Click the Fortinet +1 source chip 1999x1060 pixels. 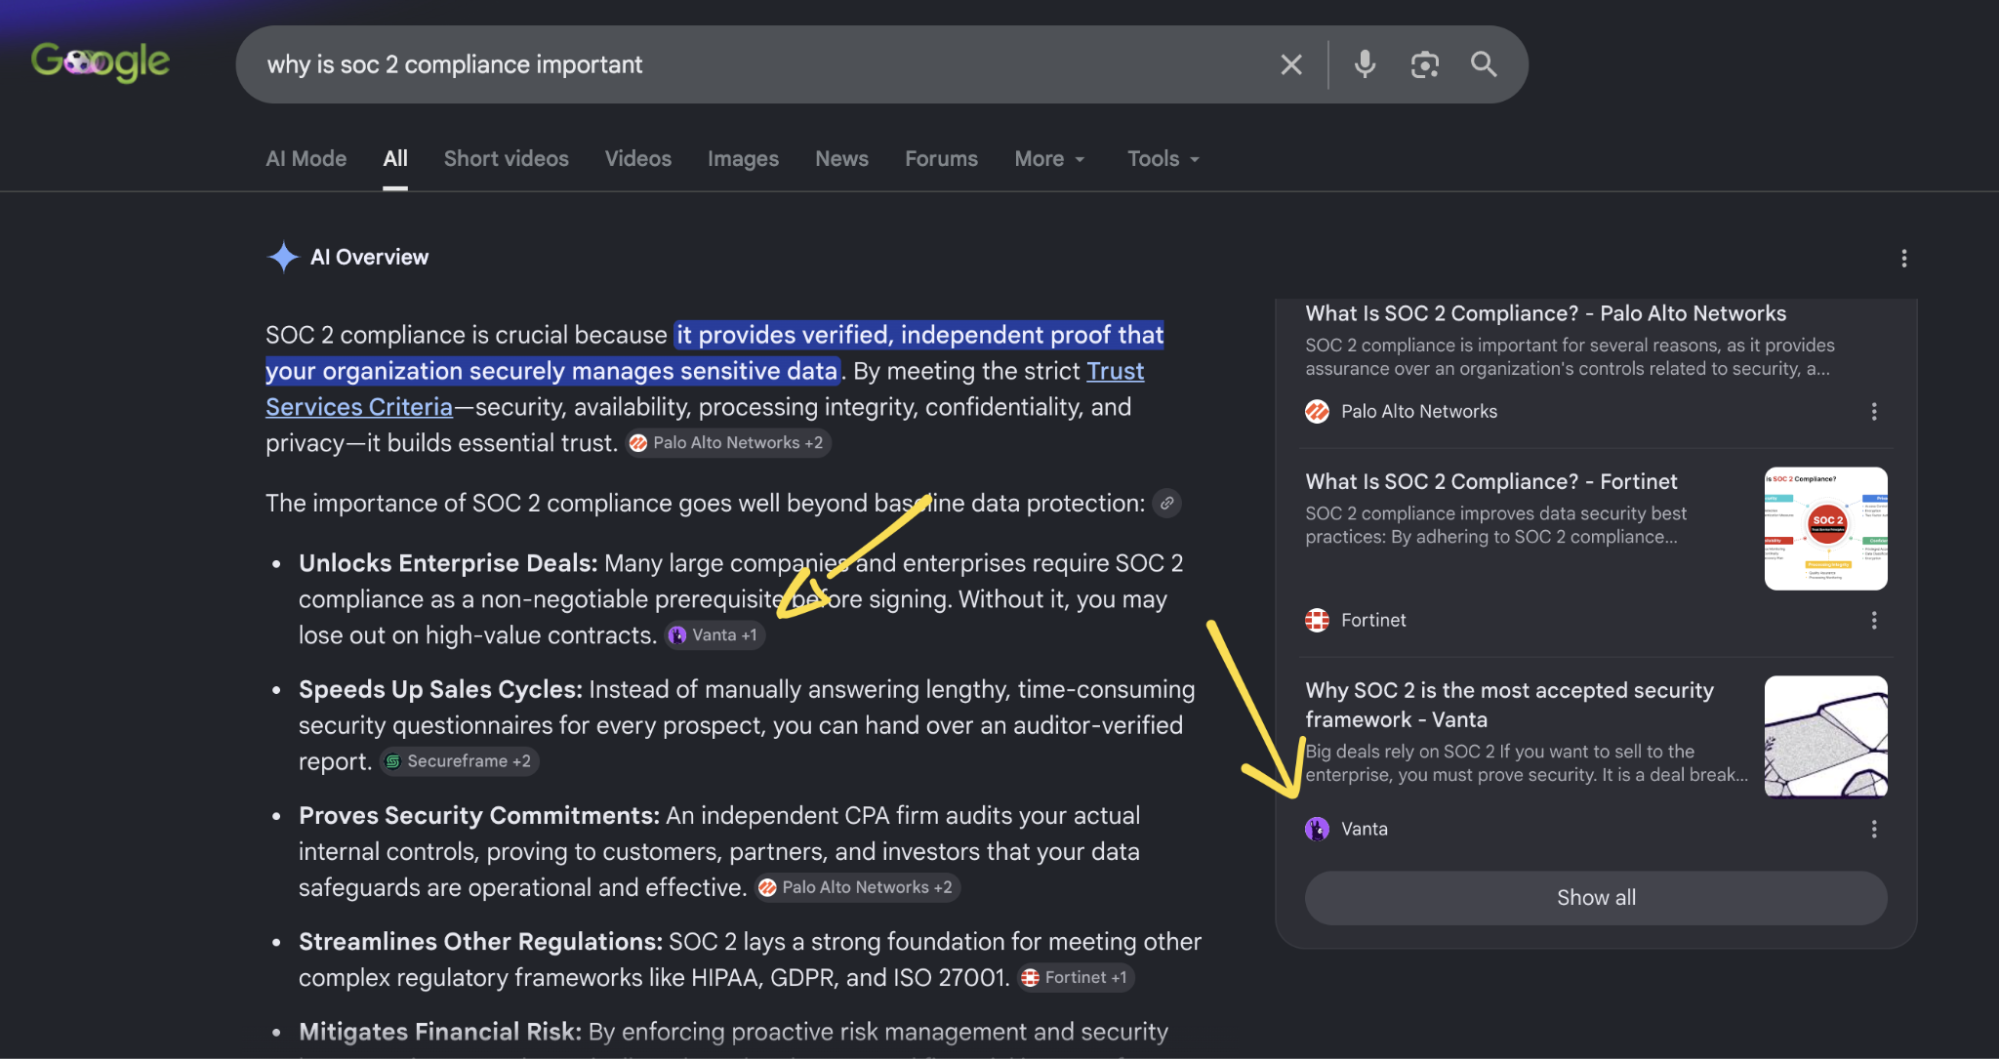click(1075, 978)
